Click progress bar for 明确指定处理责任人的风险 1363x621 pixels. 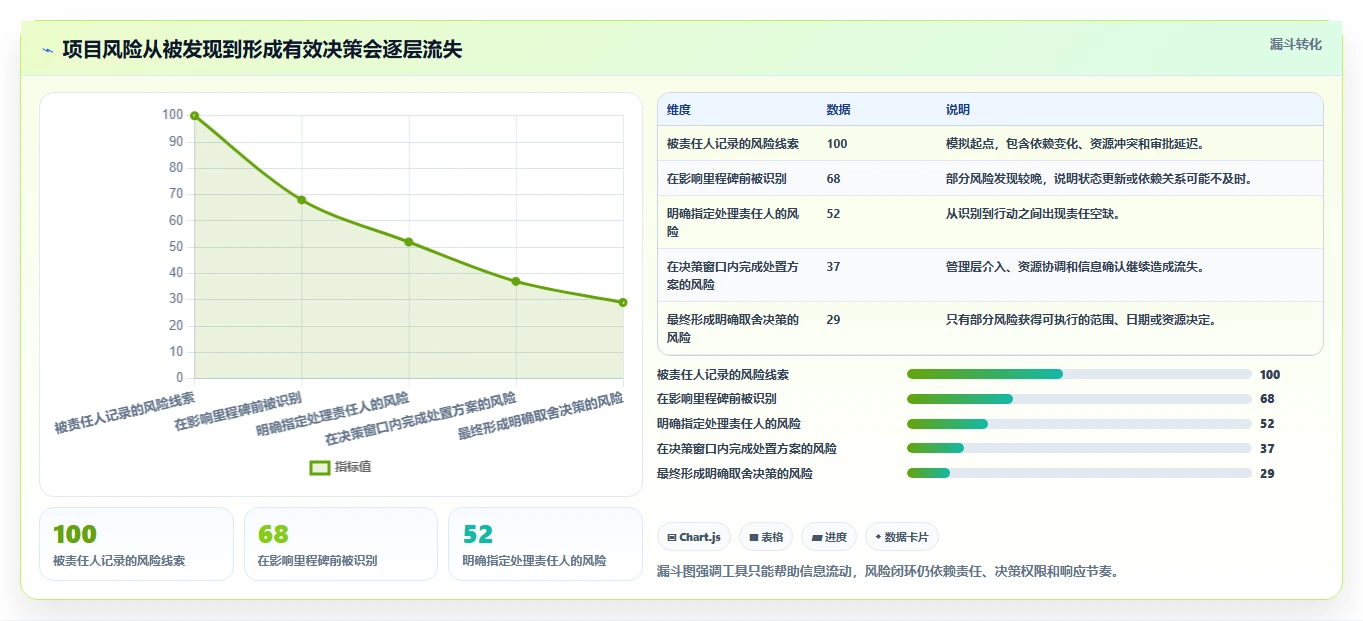coord(1079,424)
